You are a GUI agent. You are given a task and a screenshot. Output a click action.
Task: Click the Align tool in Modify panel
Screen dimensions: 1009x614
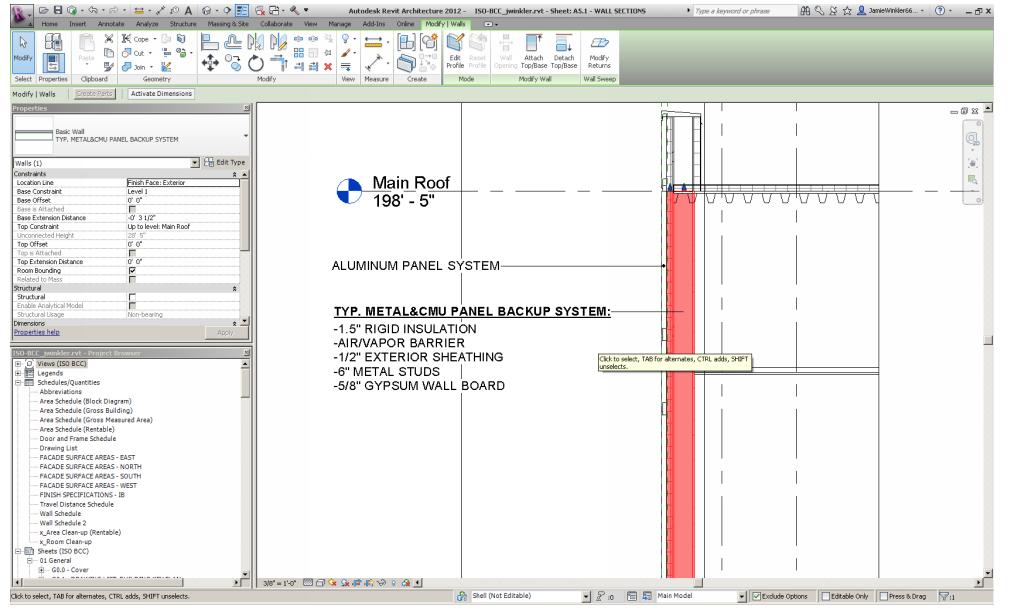coord(210,42)
